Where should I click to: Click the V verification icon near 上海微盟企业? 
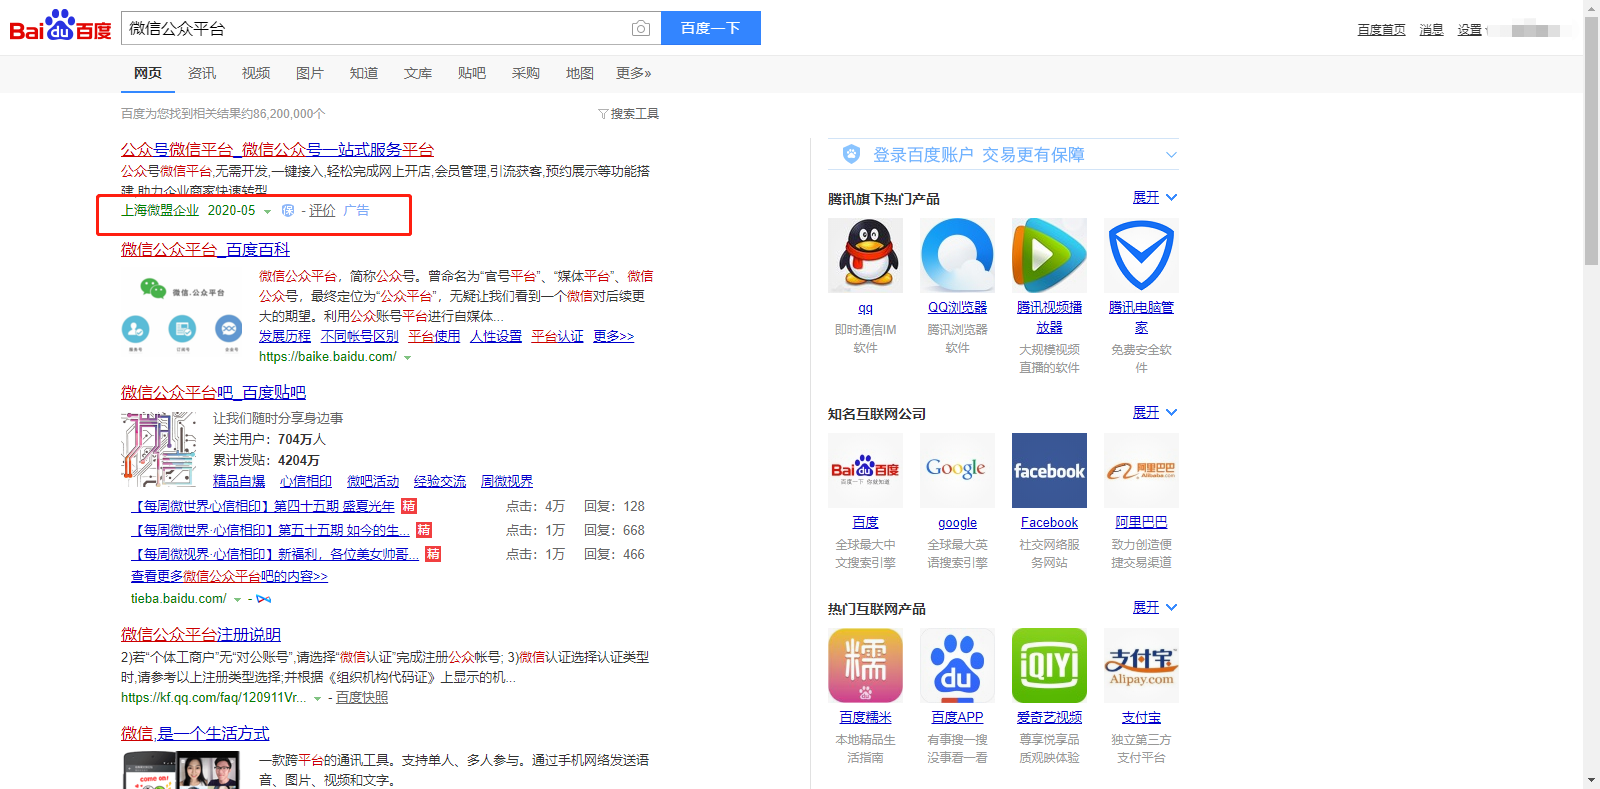click(x=288, y=211)
